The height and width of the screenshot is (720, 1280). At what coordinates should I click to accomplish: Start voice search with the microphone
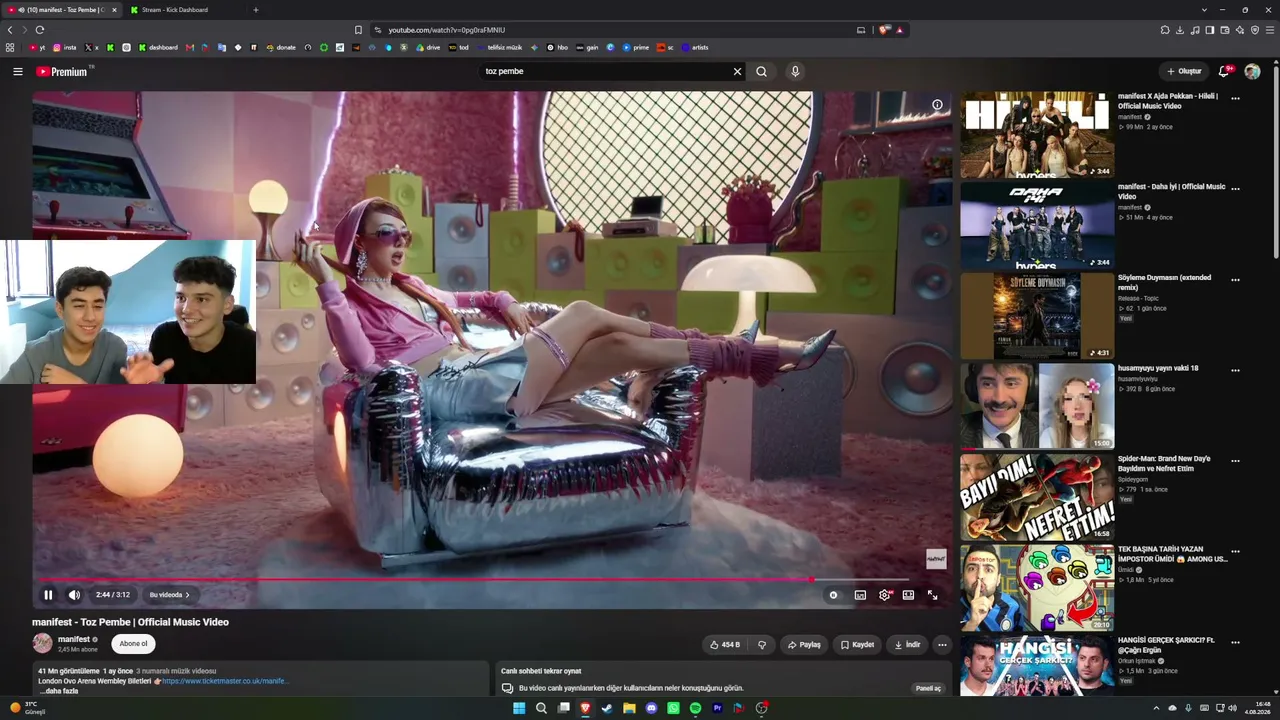click(795, 72)
